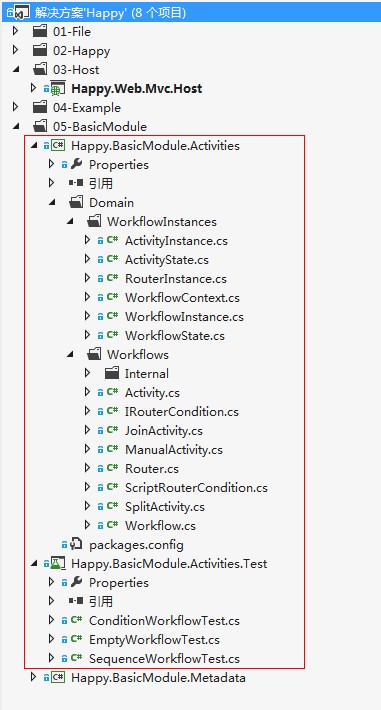Click the C# file icon of ConditionWorkflowTest.cs
Screen dimensions: 381x710
tap(77, 620)
